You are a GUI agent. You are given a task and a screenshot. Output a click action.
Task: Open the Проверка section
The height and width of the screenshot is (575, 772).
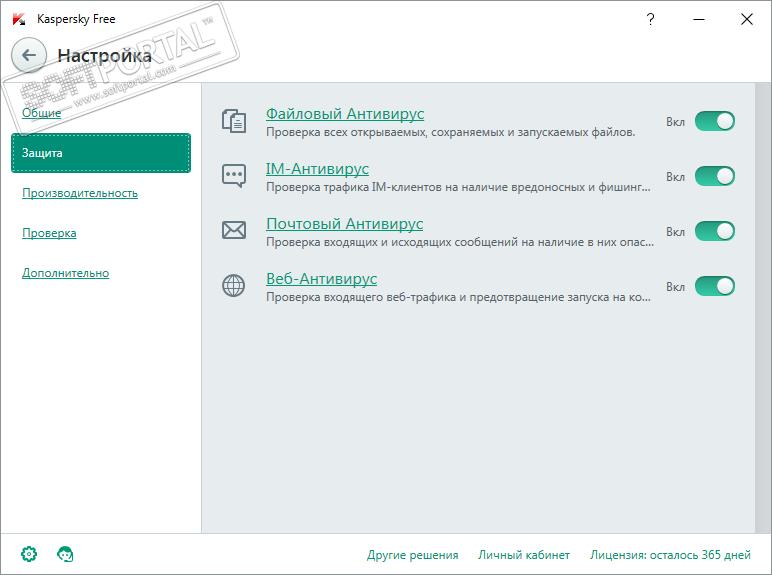[x=49, y=233]
